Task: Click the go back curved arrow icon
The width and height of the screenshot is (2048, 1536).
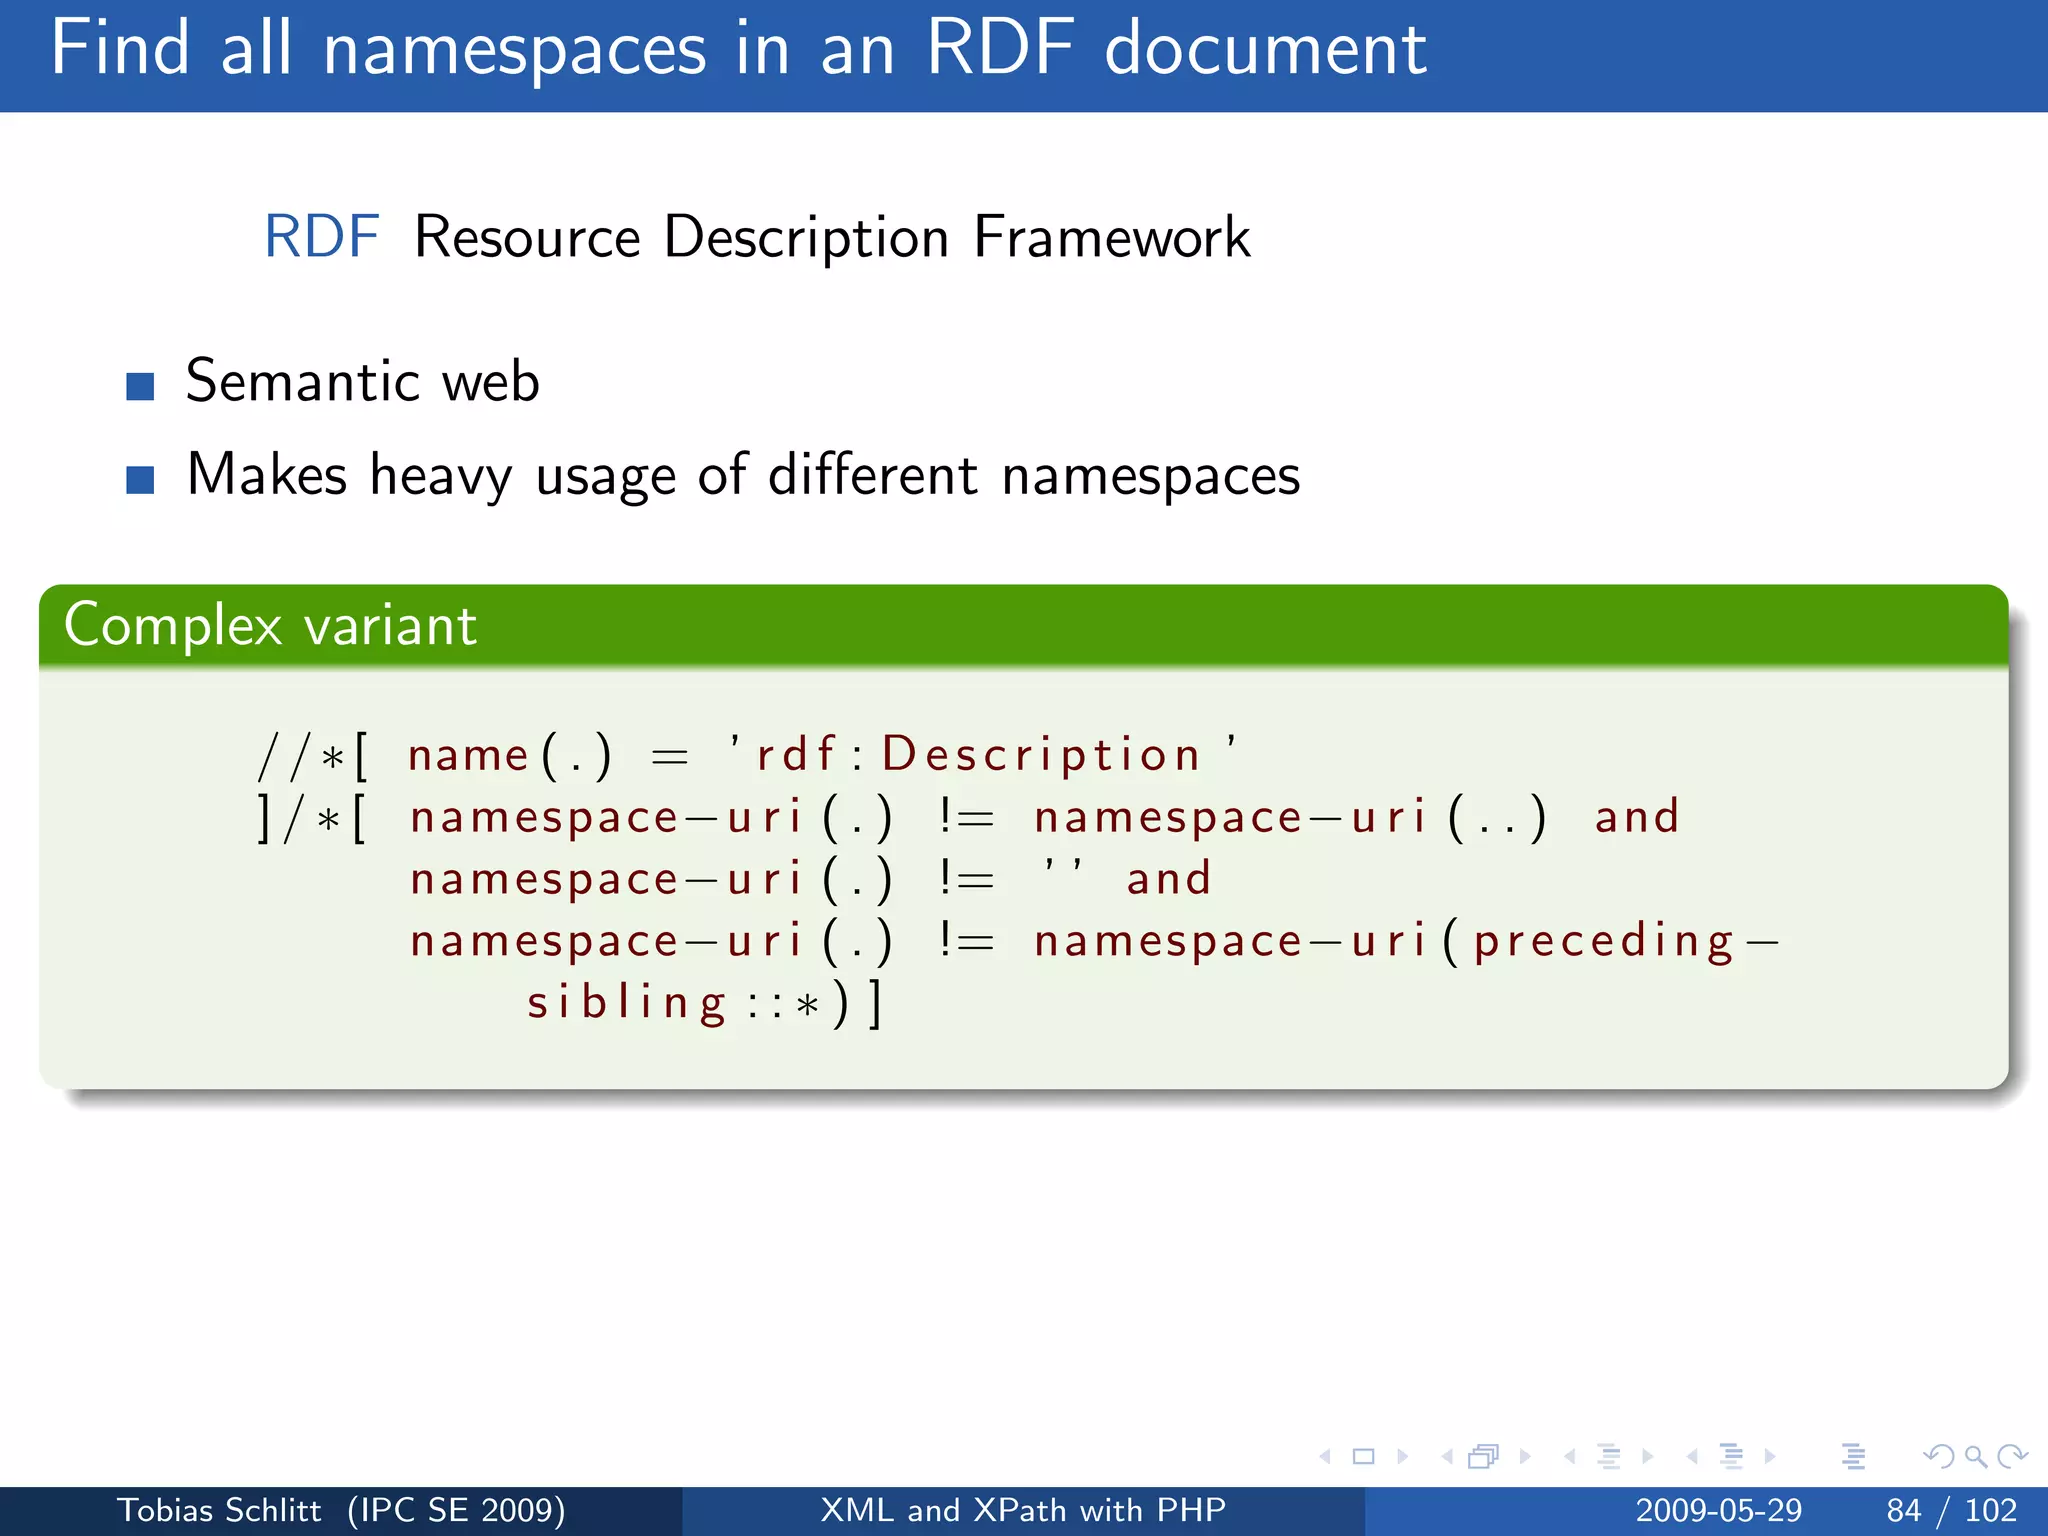Action: point(1938,1457)
